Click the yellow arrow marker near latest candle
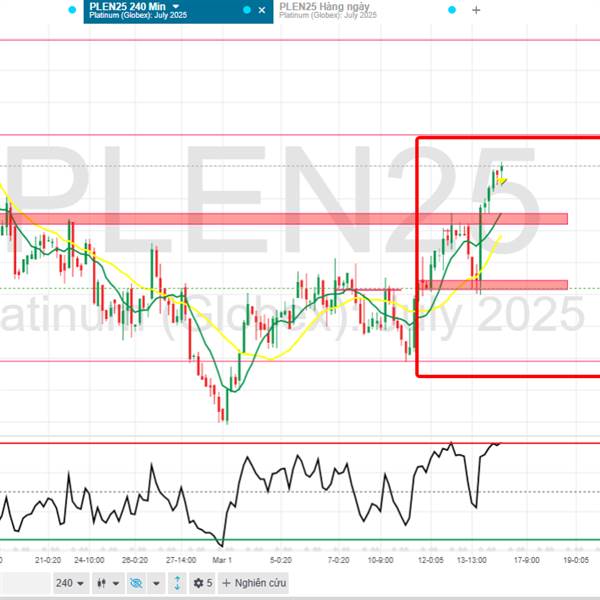 [502, 181]
